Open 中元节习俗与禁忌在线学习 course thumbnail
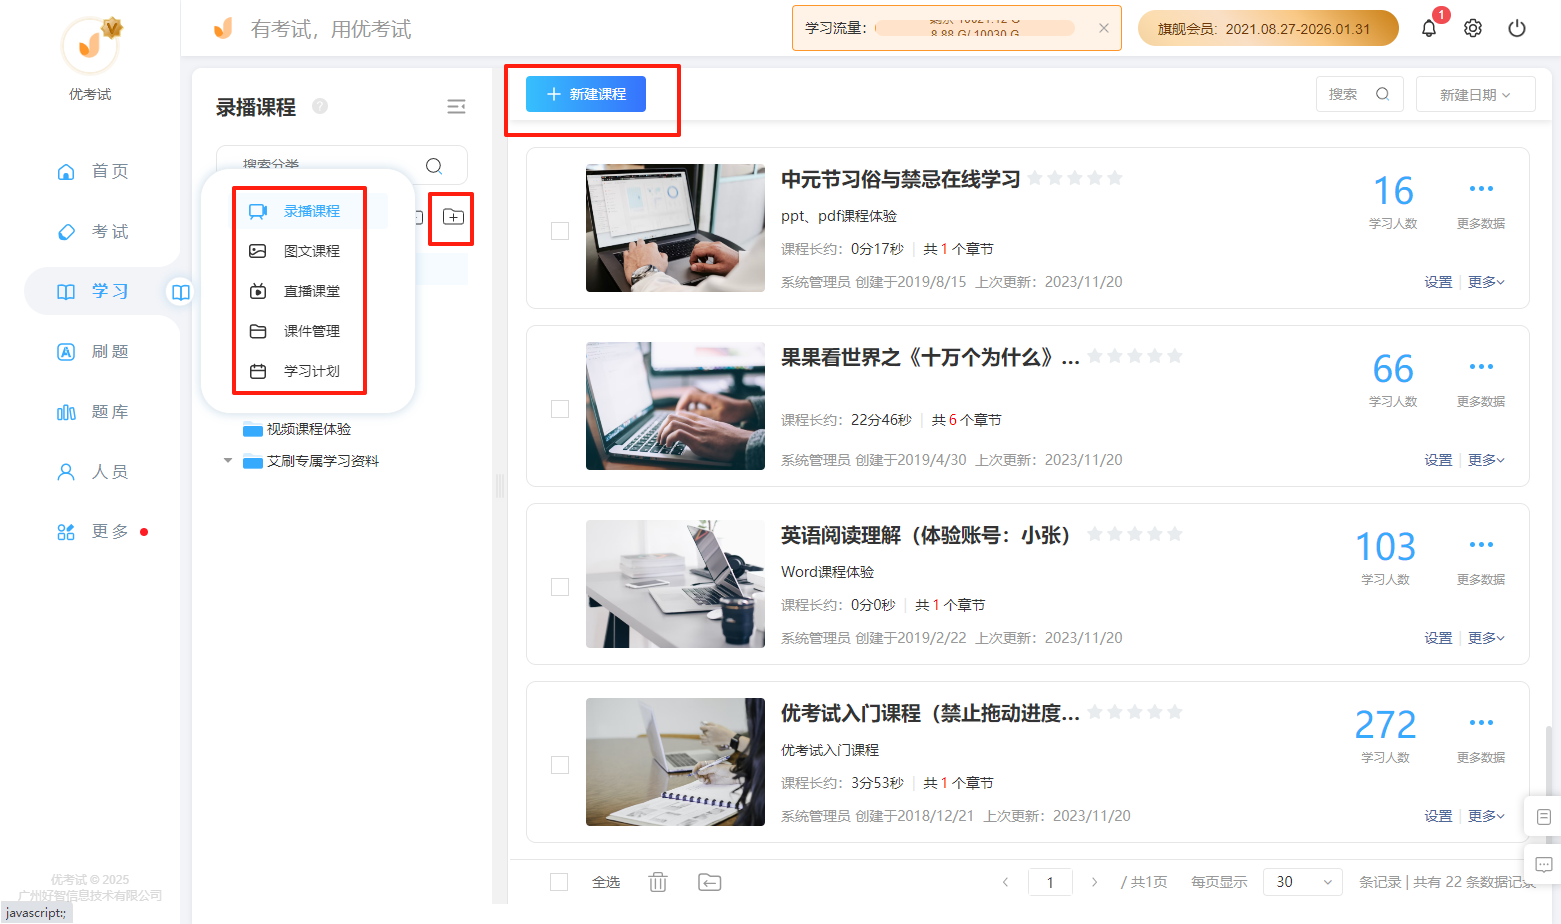Image resolution: width=1561 pixels, height=924 pixels. coord(675,228)
